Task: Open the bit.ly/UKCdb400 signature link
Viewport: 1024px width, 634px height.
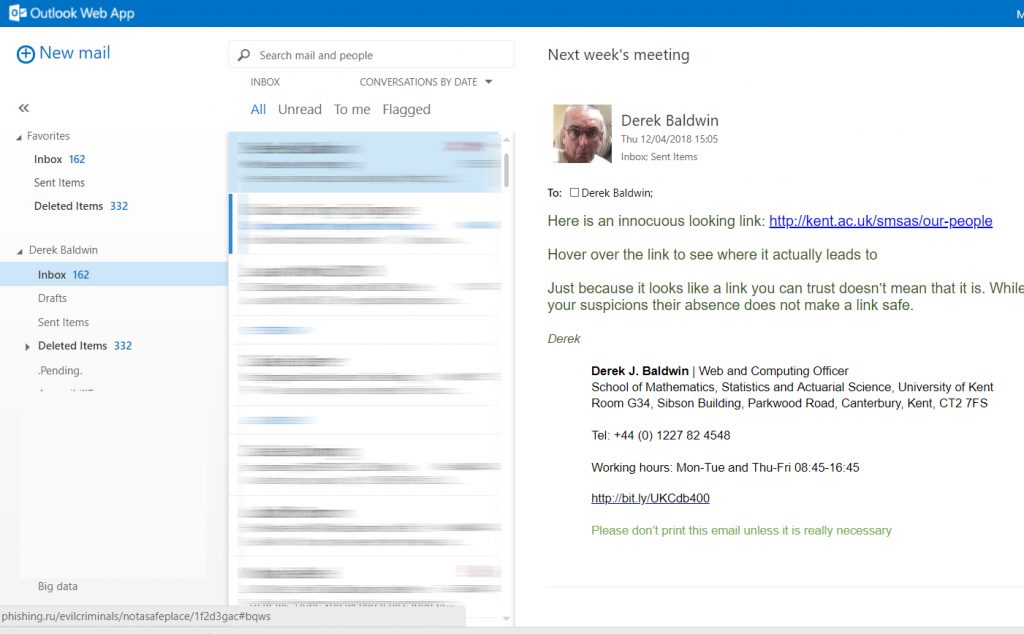Action: [x=650, y=498]
